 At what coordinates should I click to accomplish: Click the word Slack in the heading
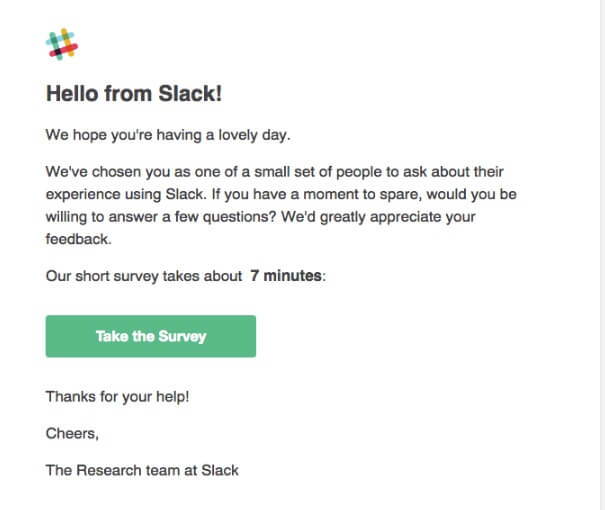[x=190, y=94]
